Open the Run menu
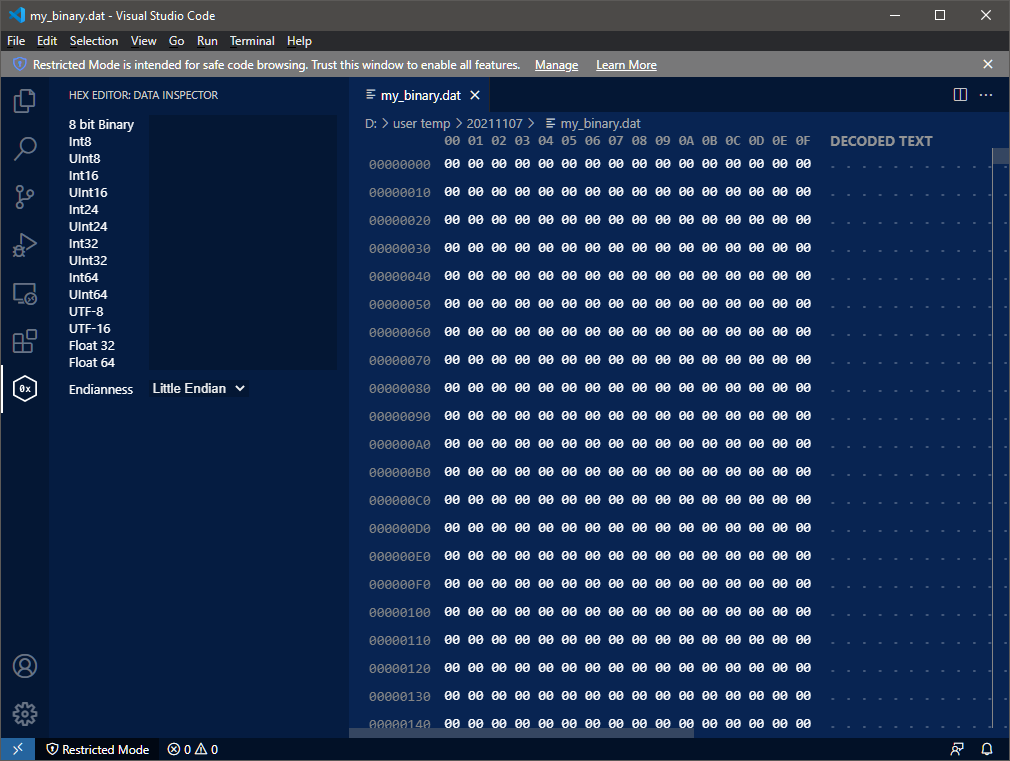The height and width of the screenshot is (761, 1010). 207,41
